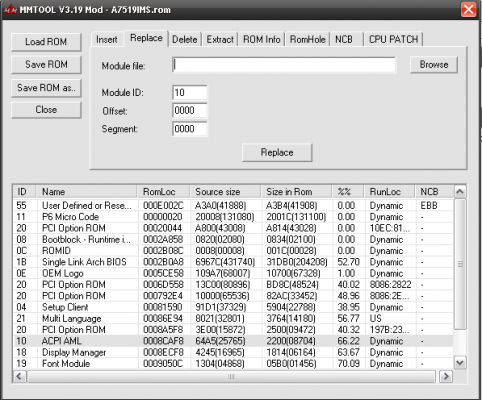Open the RomHole tab
The width and height of the screenshot is (482, 400).
pyautogui.click(x=307, y=39)
